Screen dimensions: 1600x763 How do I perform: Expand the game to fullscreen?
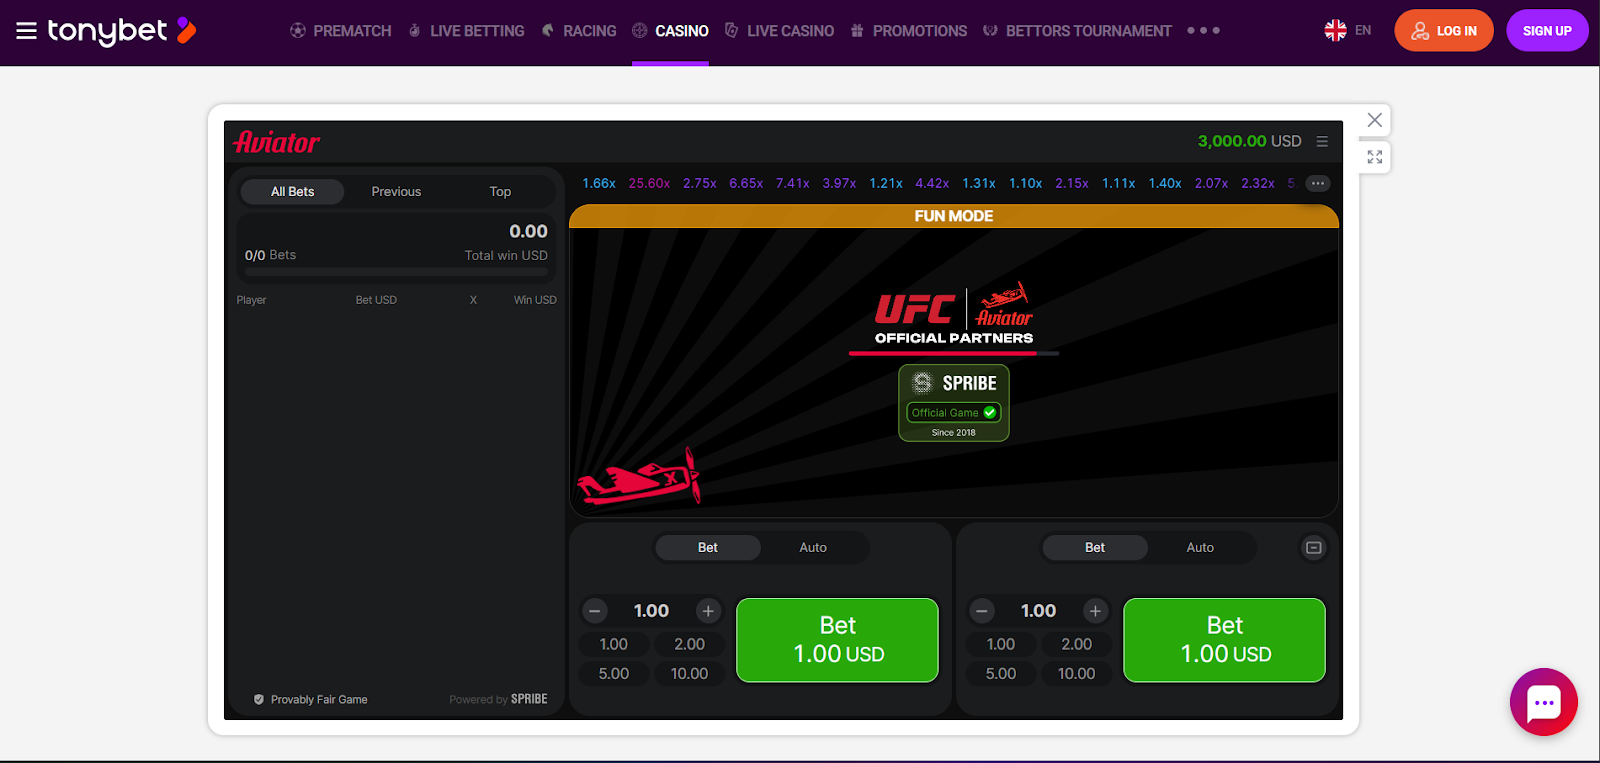[x=1375, y=157]
